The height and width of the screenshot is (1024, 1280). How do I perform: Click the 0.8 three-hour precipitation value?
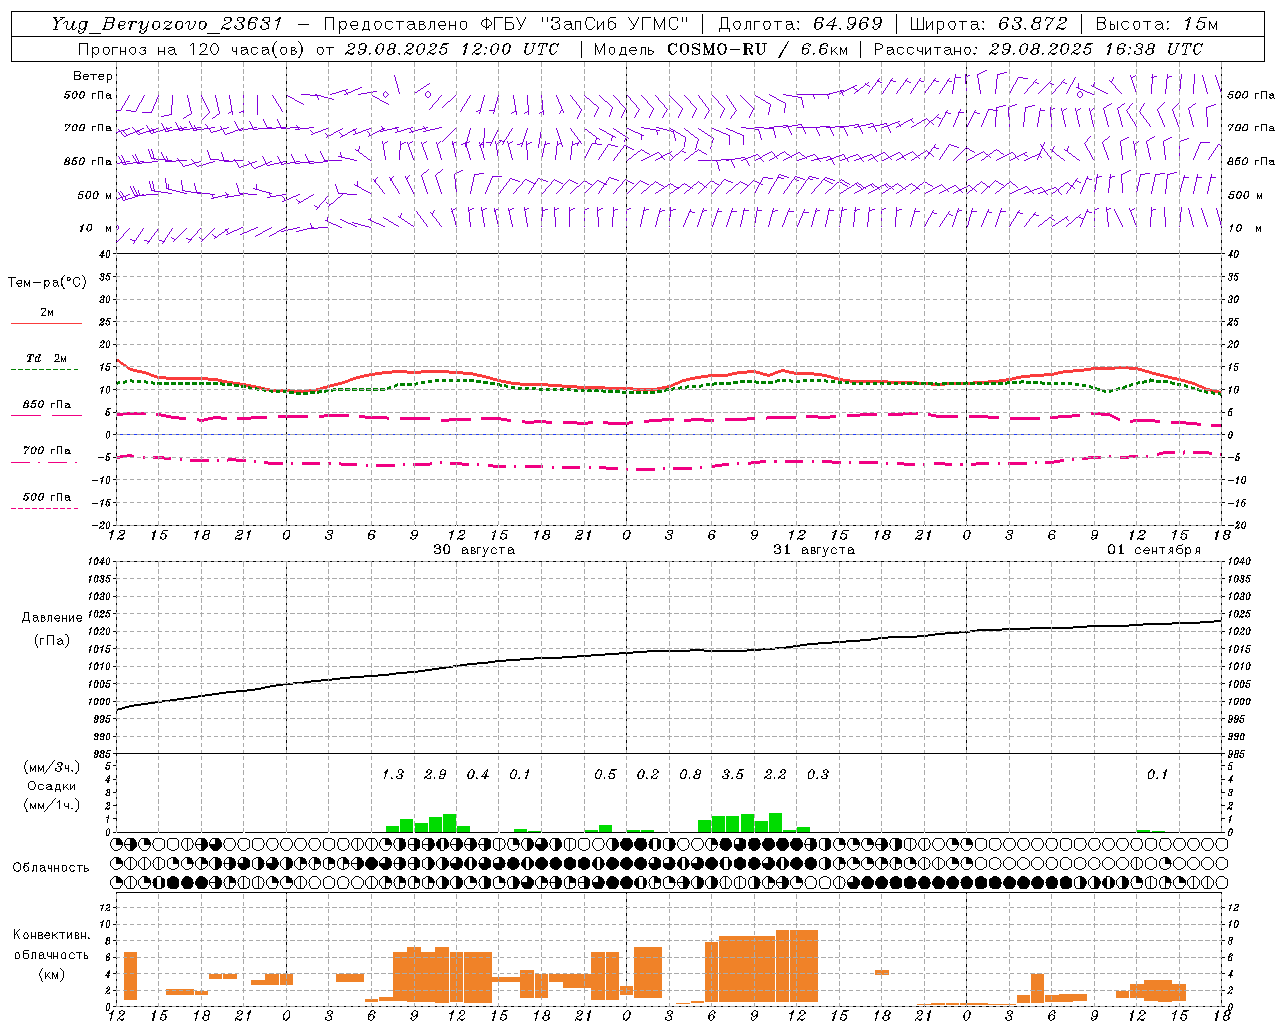coord(690,775)
